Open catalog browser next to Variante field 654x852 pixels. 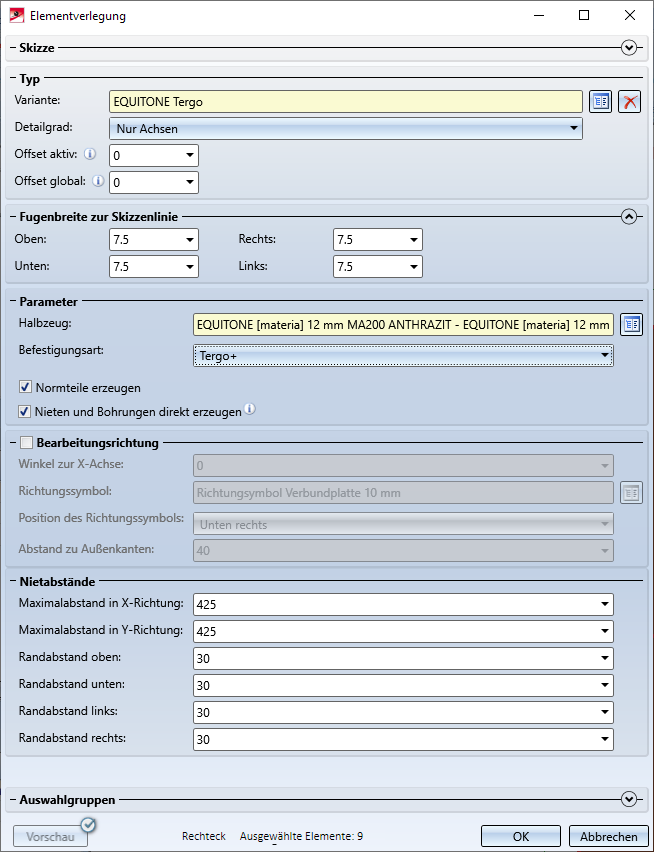coord(600,102)
